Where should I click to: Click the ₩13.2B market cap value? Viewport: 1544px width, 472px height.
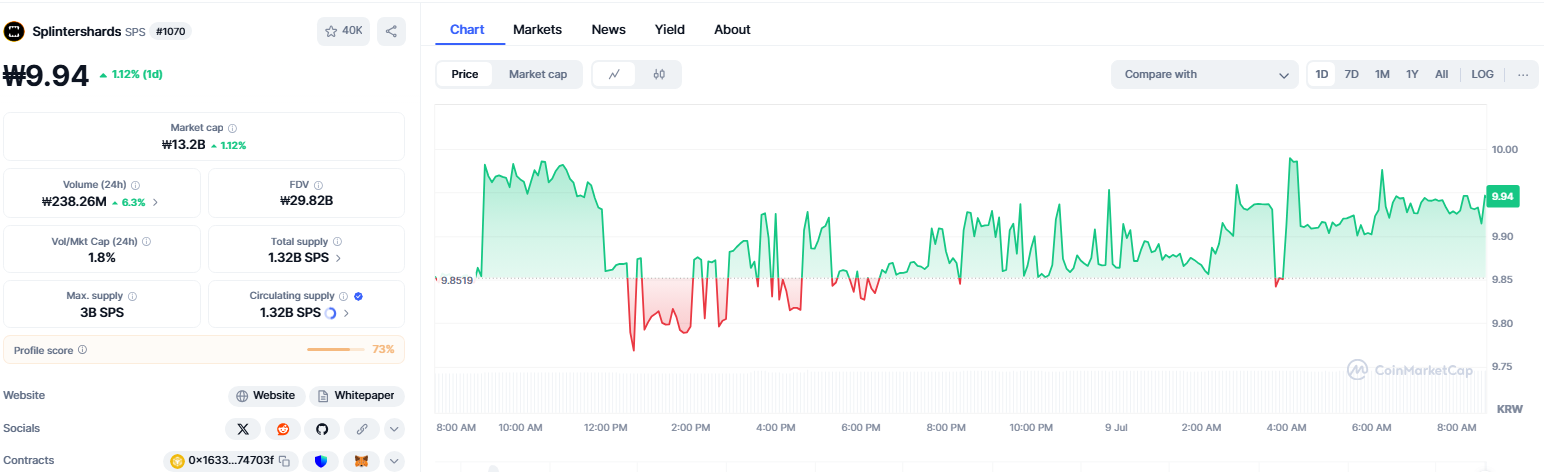183,145
